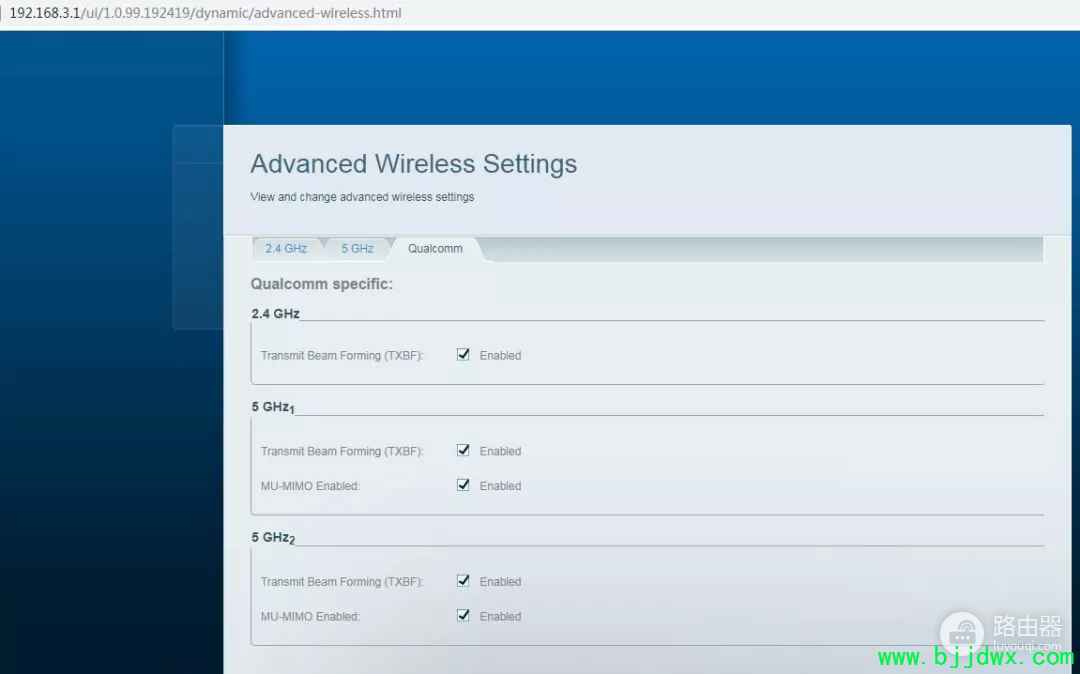This screenshot has width=1080, height=674.
Task: Switch to the 2.4 GHz tab
Action: click(x=286, y=249)
